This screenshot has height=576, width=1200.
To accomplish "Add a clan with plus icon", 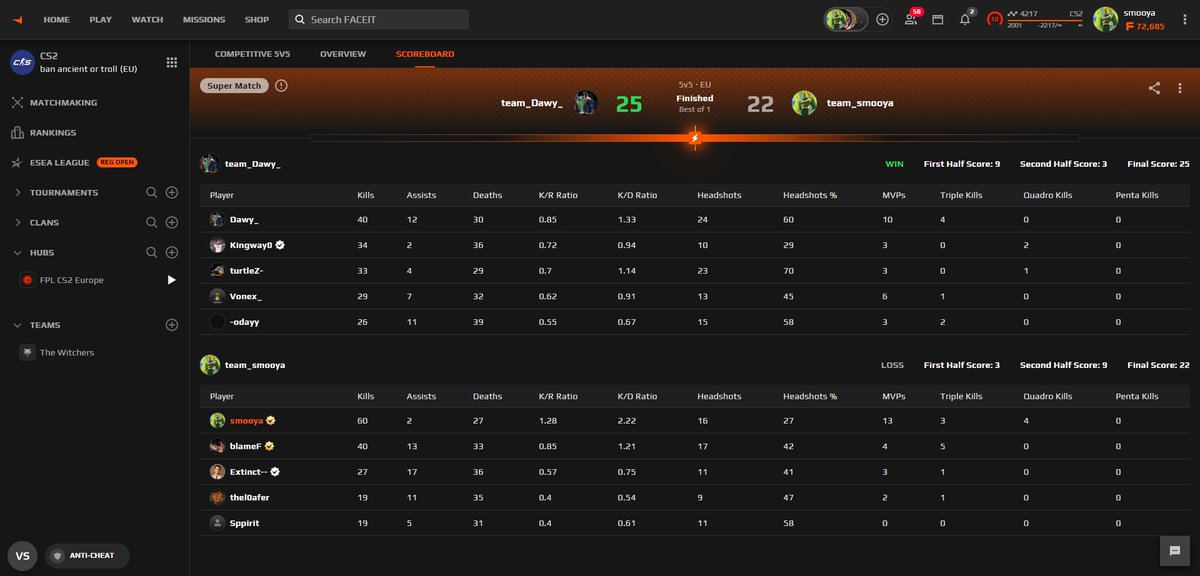I will pyautogui.click(x=172, y=222).
